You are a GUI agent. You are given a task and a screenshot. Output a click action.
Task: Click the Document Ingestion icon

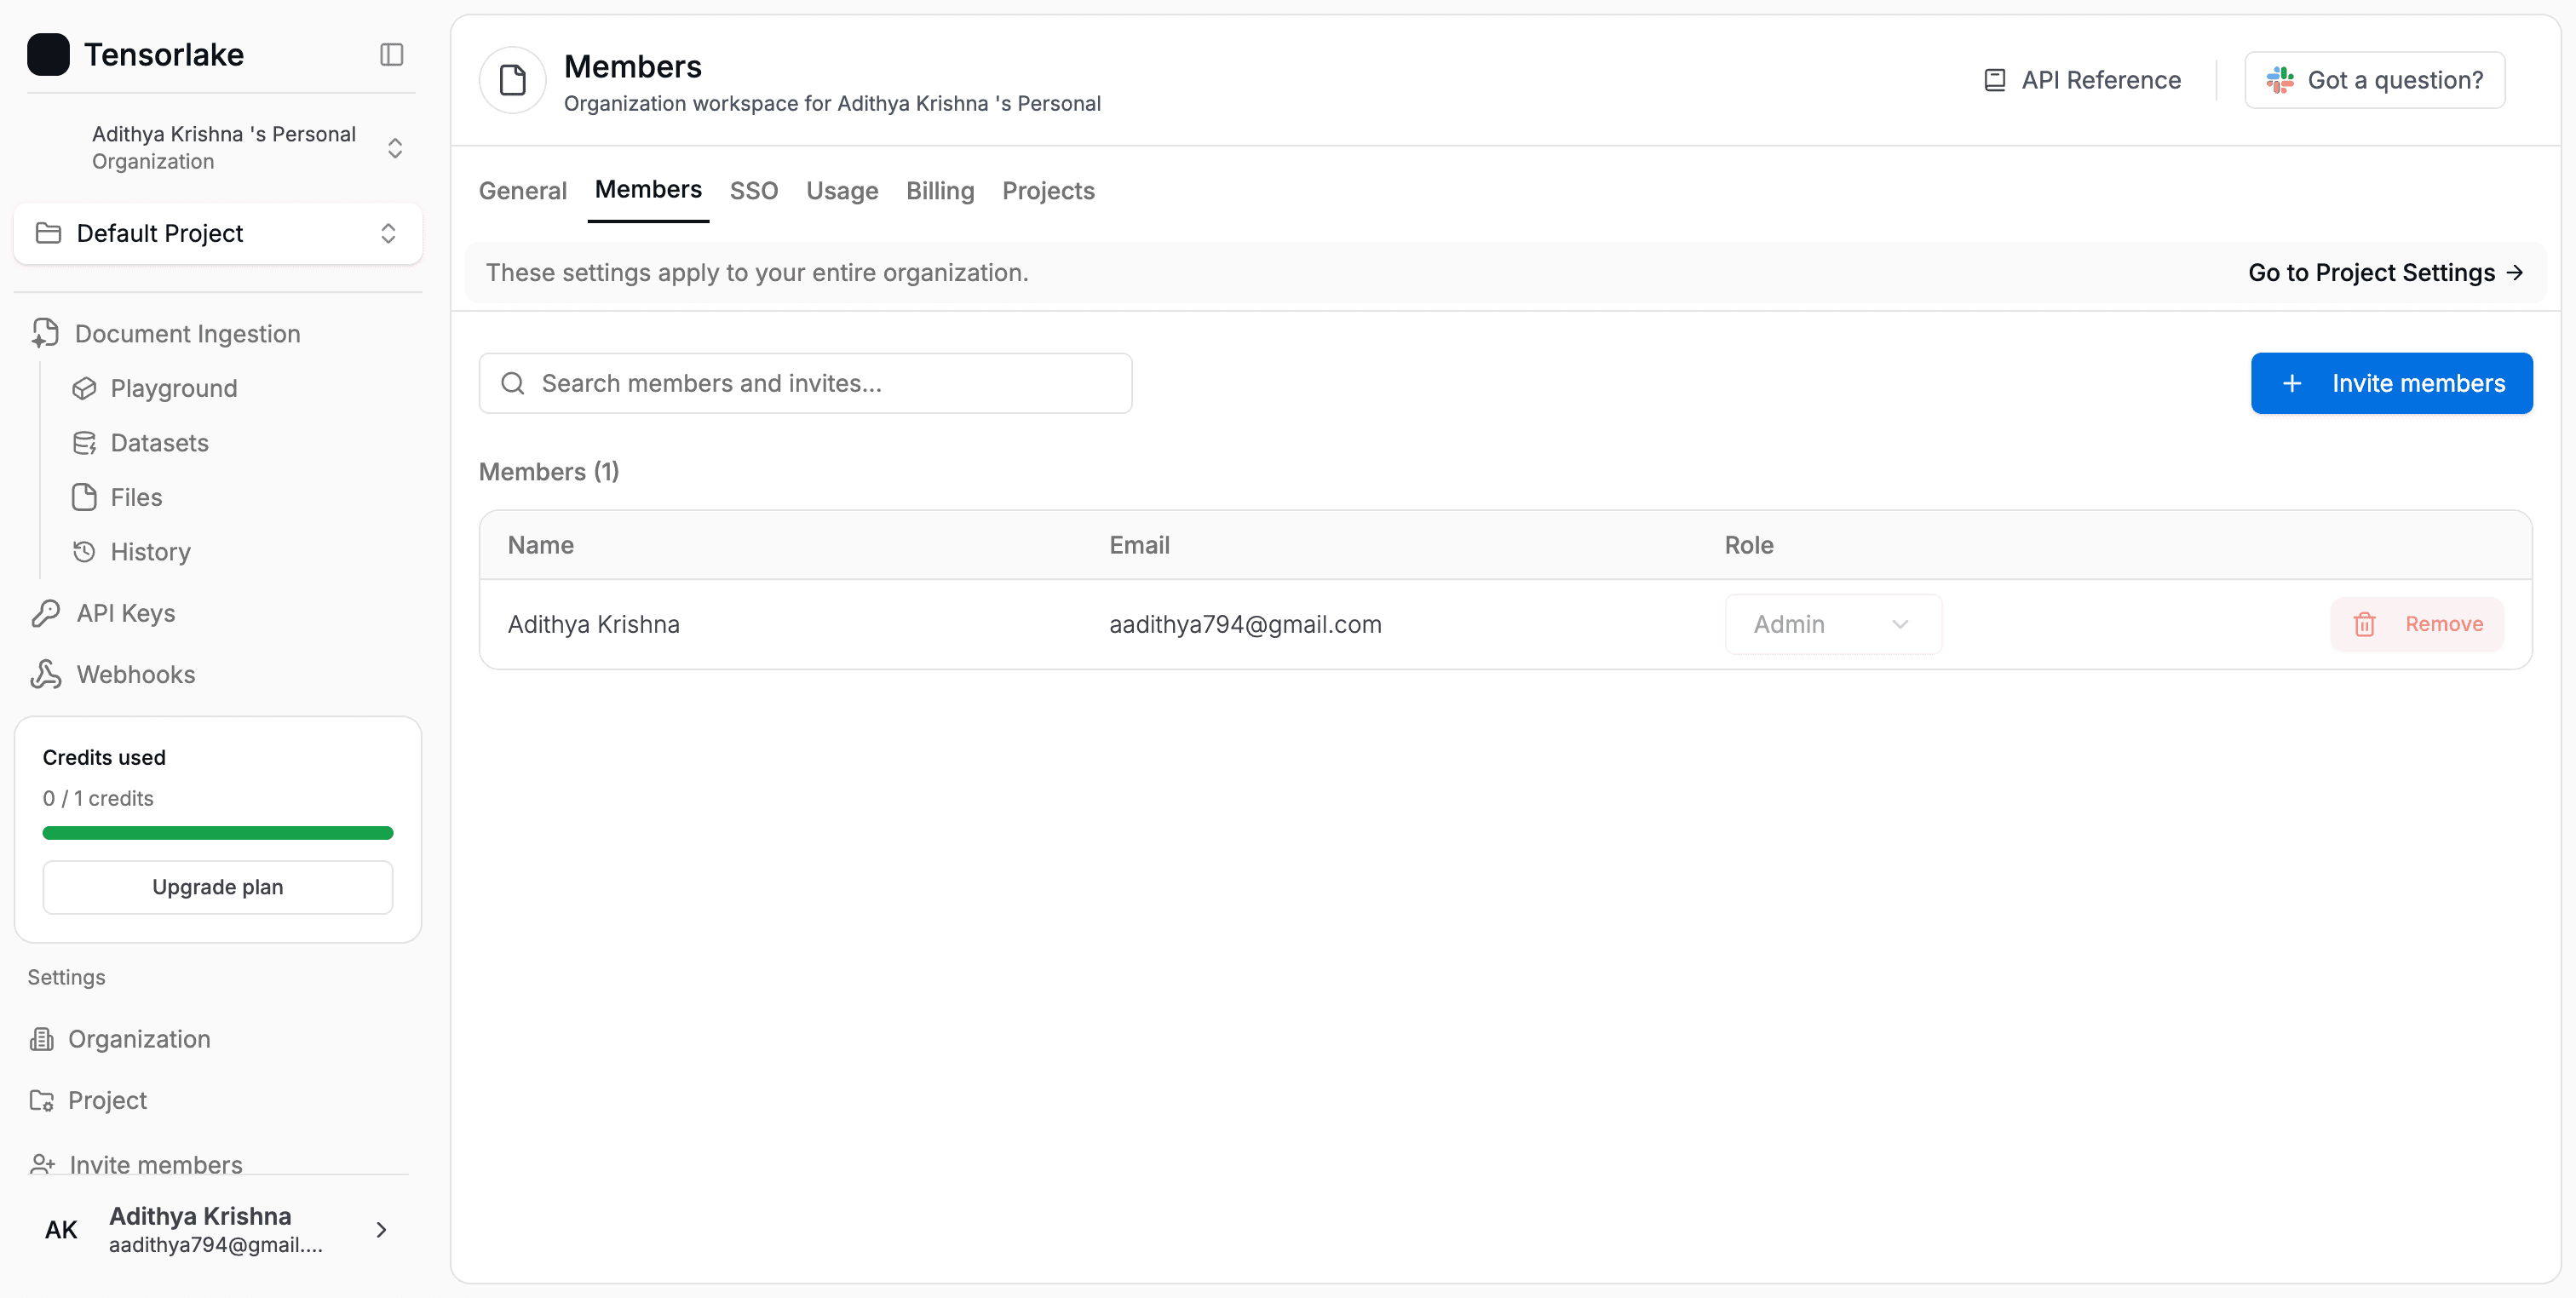pos(45,333)
